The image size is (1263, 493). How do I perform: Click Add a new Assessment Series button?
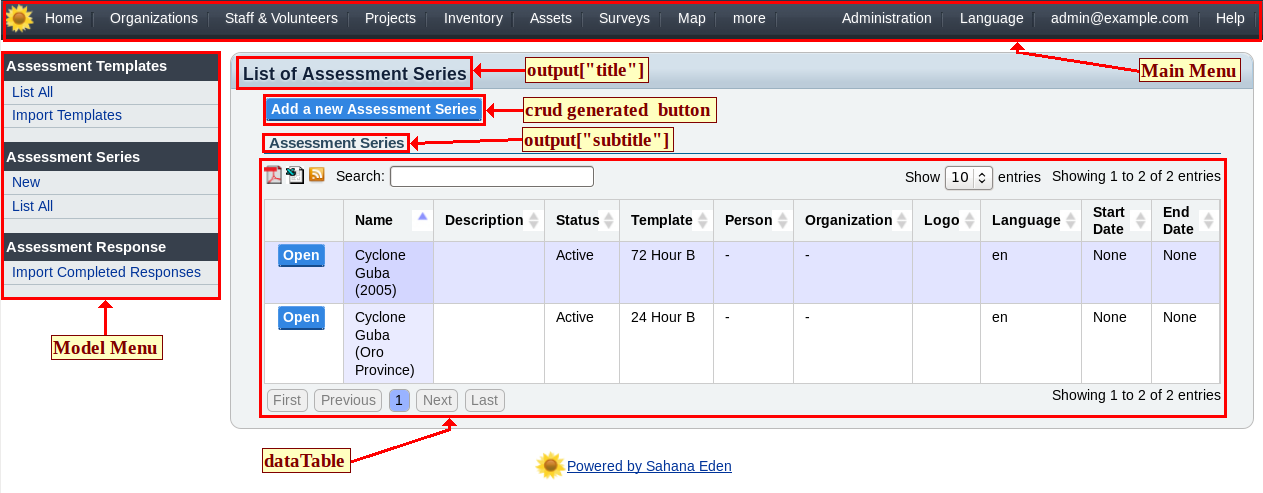(374, 109)
